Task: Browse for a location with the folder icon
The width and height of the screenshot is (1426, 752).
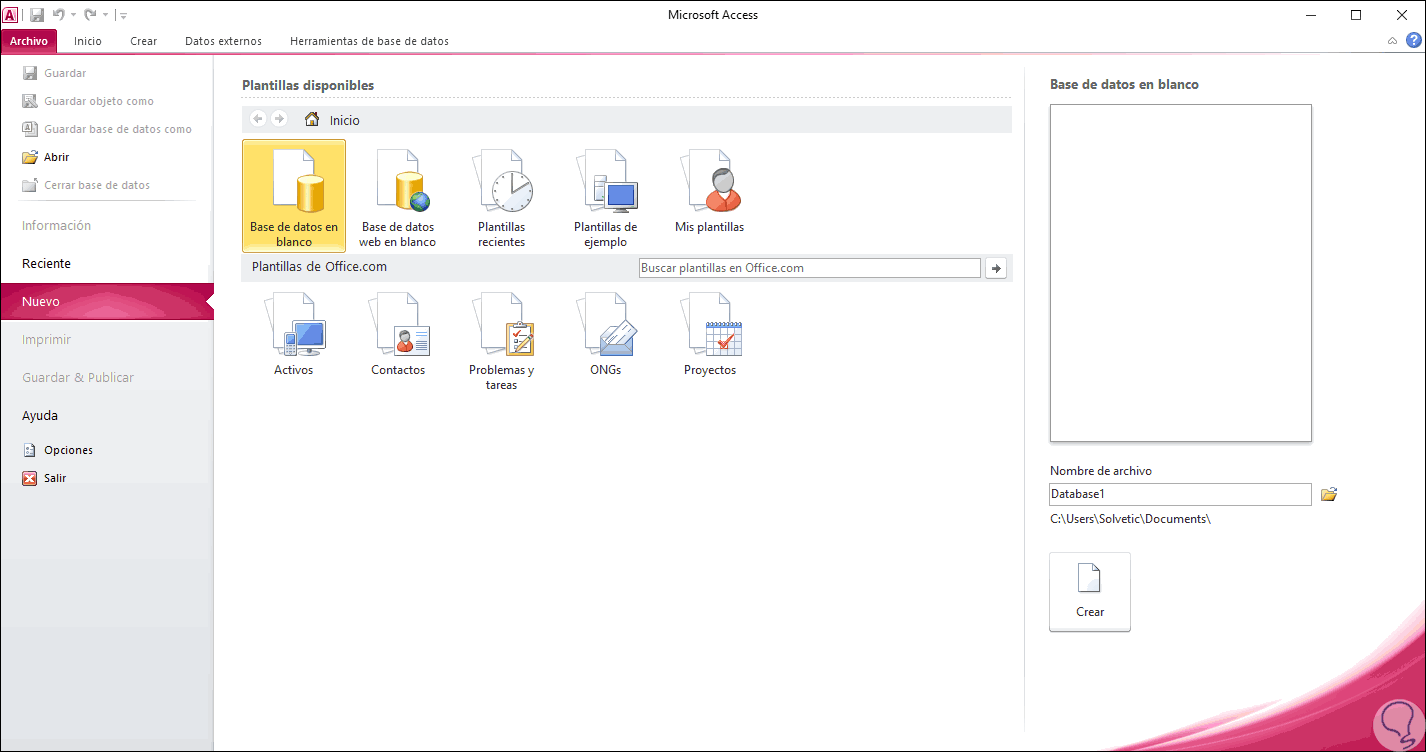Action: tap(1329, 494)
